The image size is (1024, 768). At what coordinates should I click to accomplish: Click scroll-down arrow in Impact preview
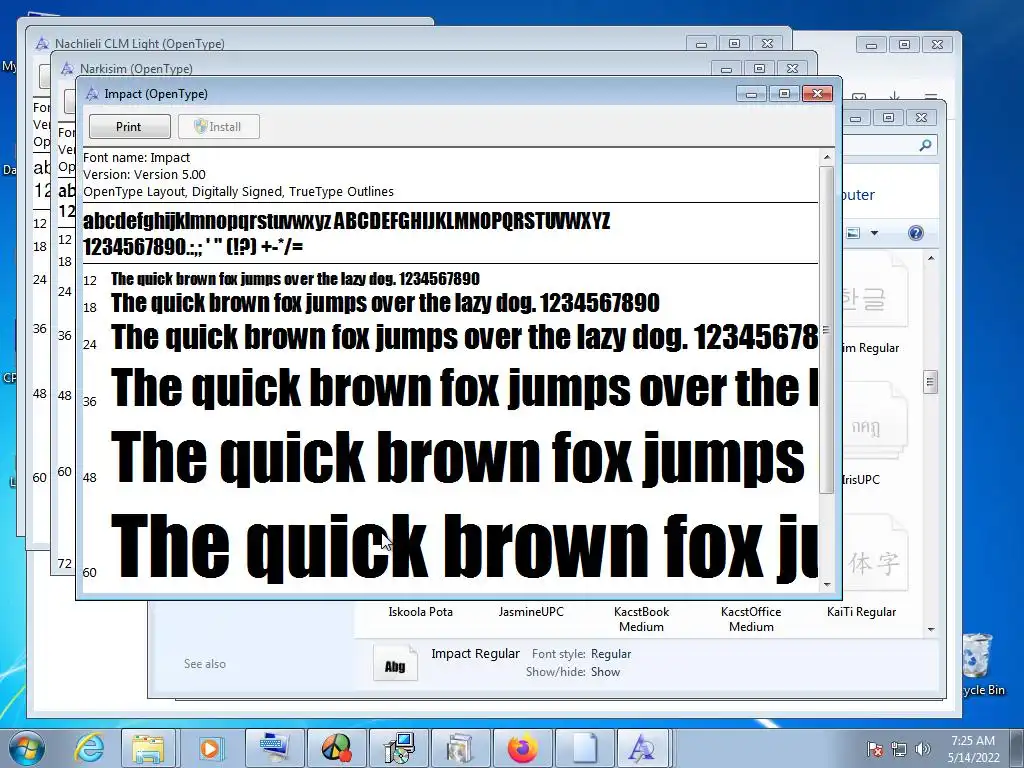[x=827, y=585]
